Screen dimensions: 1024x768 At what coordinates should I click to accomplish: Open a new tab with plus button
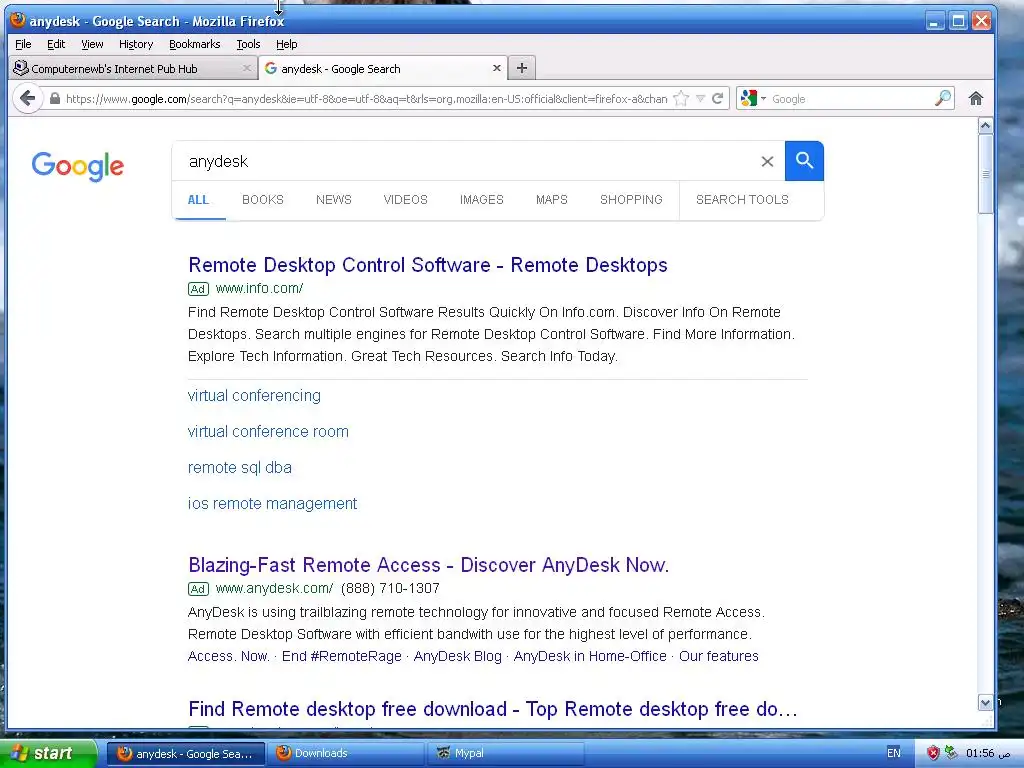click(x=521, y=68)
